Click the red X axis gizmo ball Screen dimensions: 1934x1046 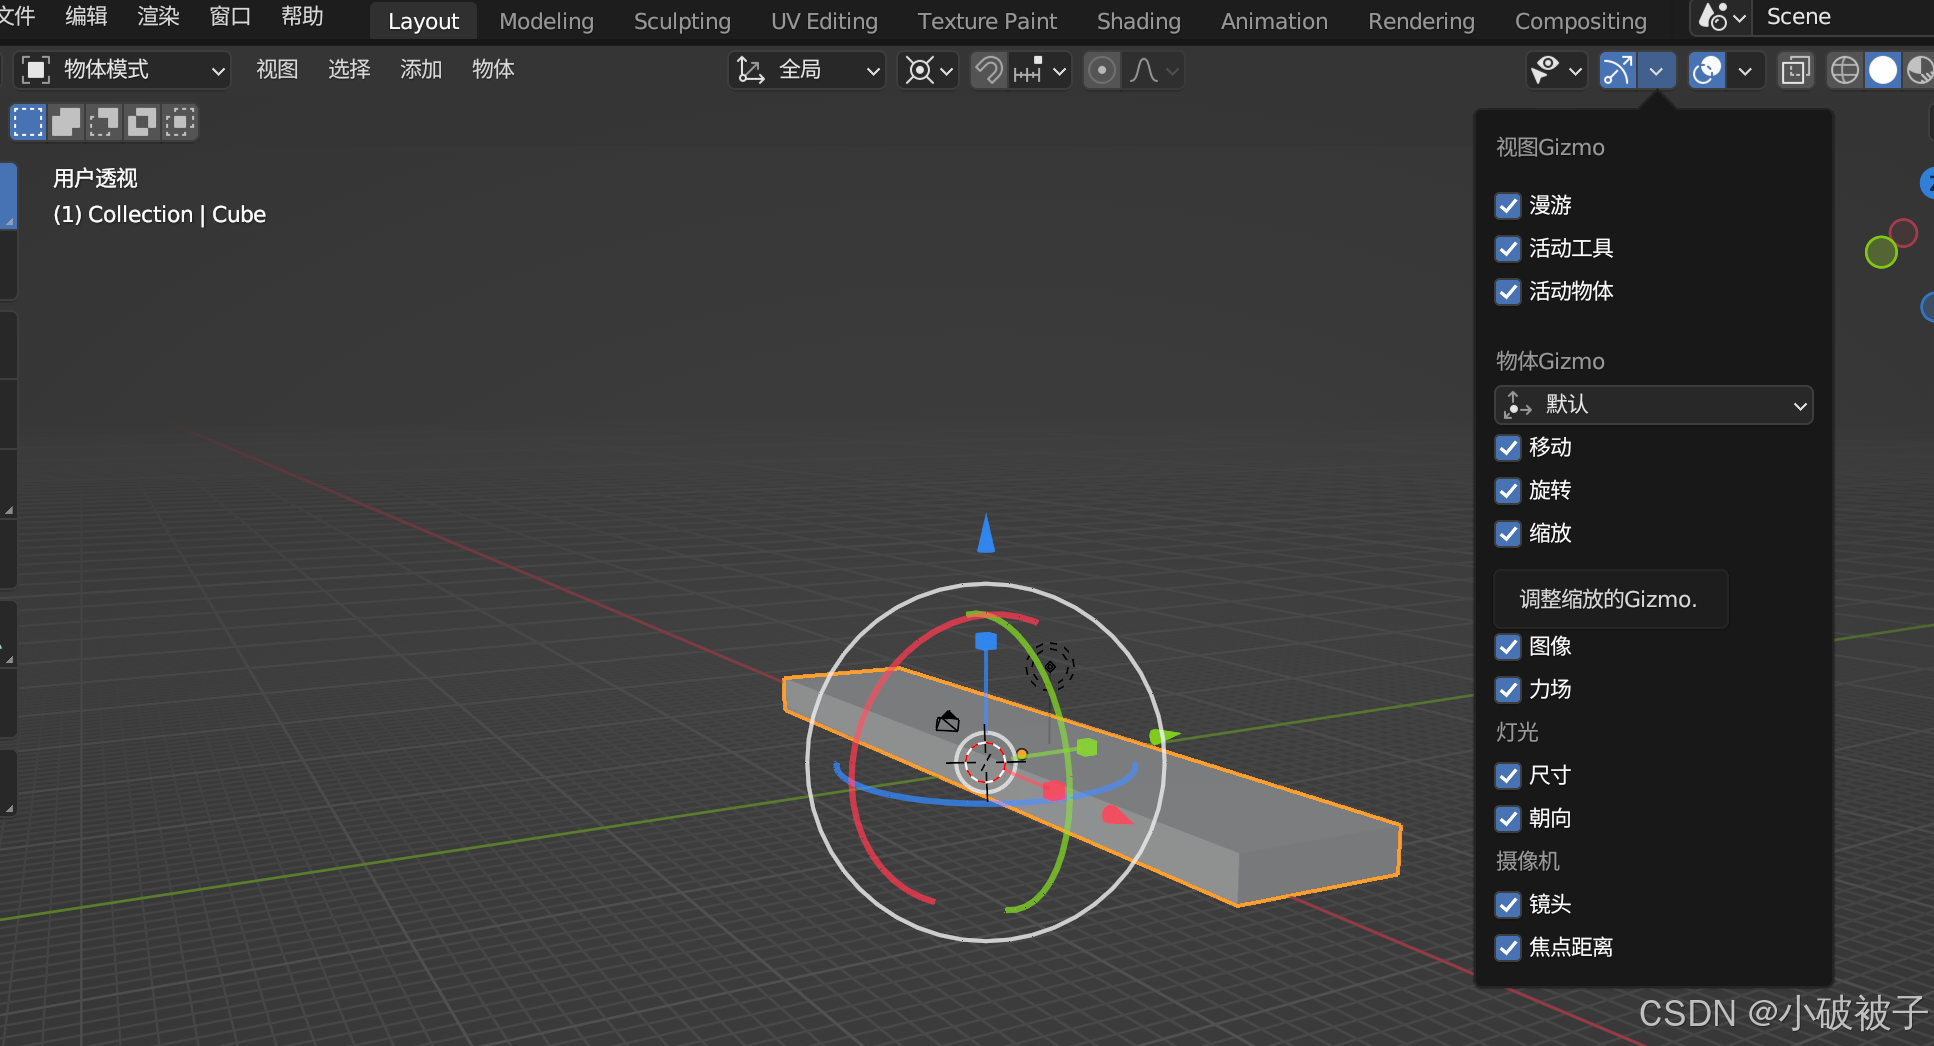coord(1904,233)
